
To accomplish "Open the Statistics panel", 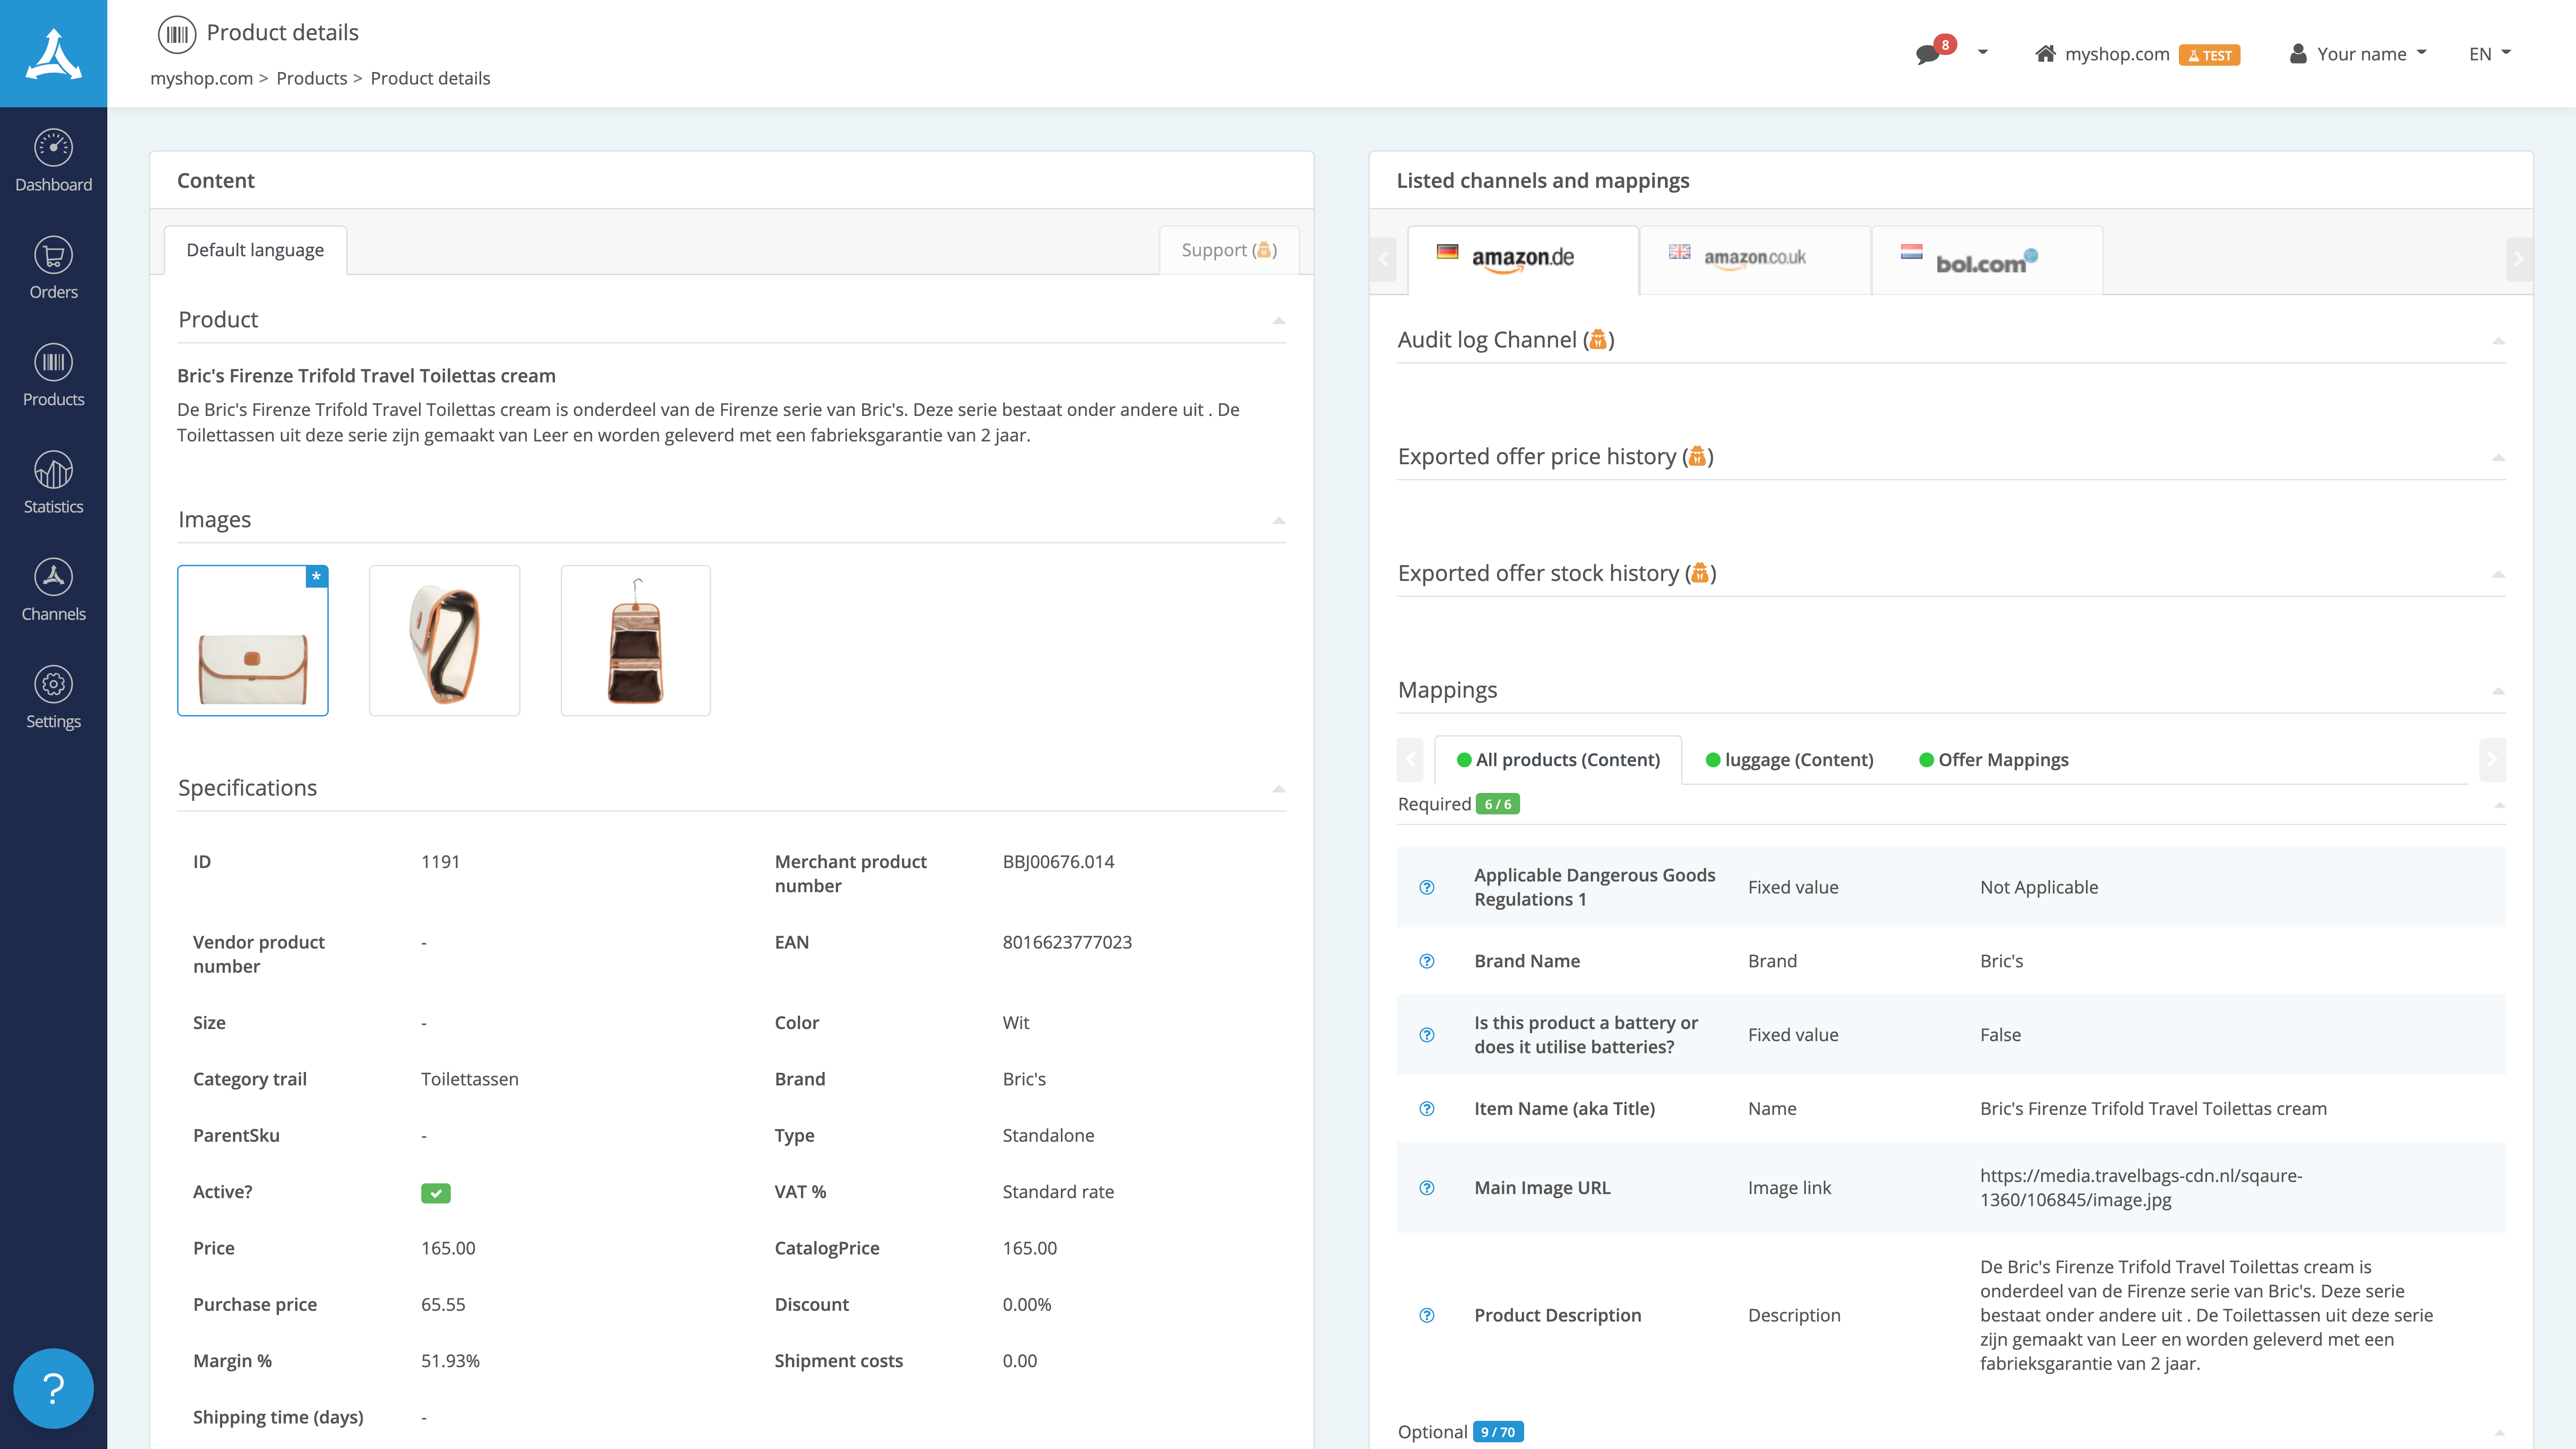I will point(53,481).
